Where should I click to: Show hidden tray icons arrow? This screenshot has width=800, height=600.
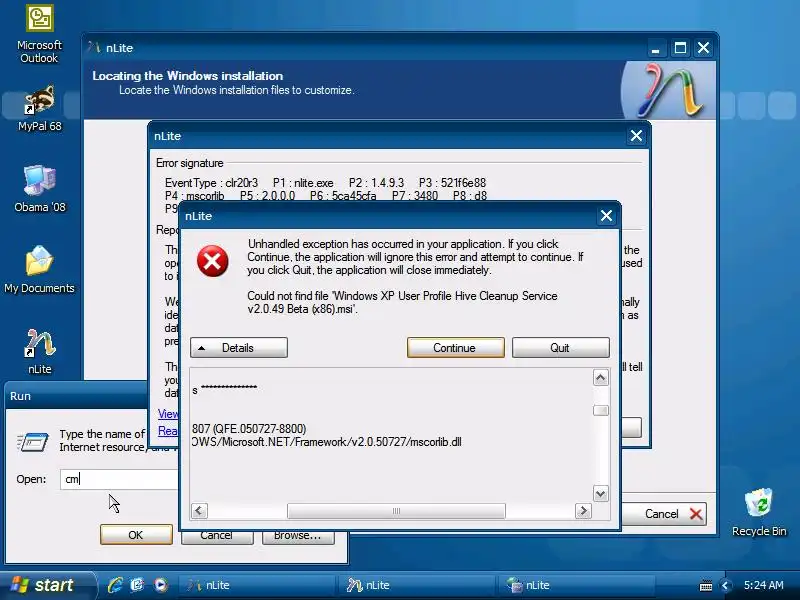coord(725,586)
